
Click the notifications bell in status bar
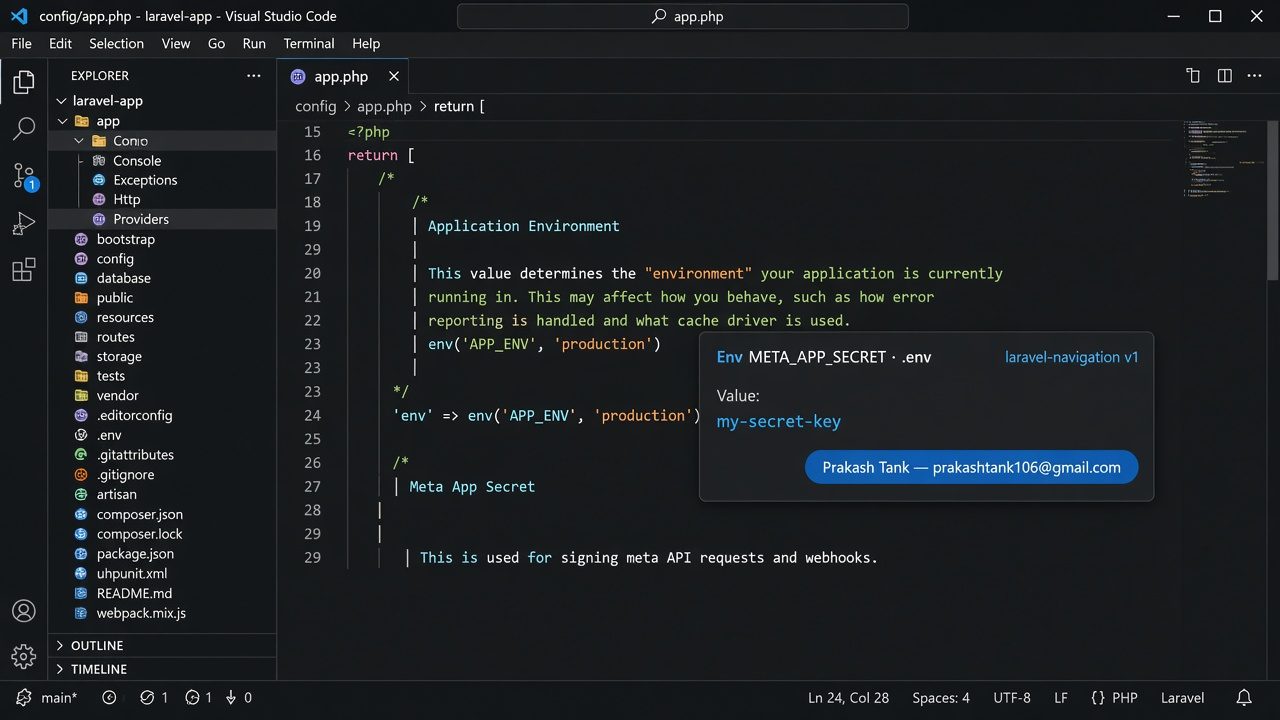(1244, 698)
